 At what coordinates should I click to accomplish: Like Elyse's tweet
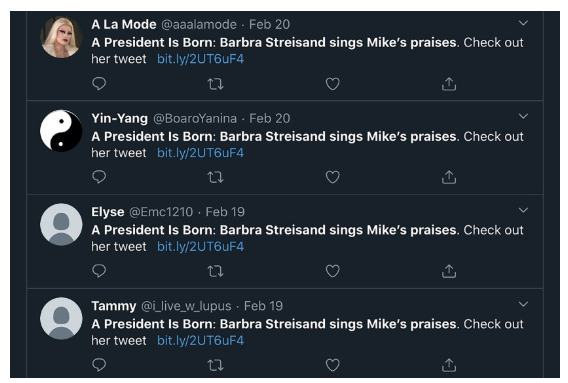click(x=333, y=271)
